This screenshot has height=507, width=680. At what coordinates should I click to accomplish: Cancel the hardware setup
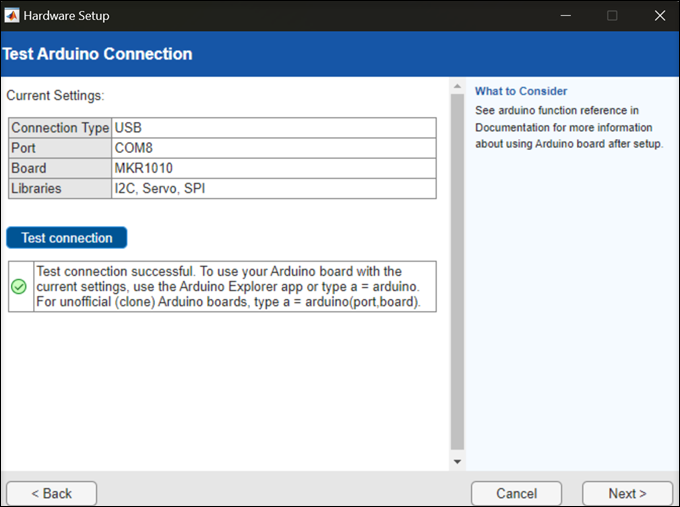[x=516, y=493]
